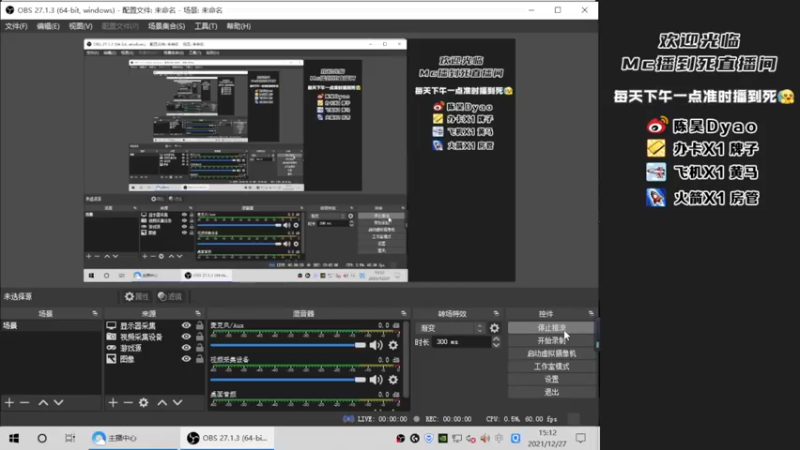Adjust the 麦克风/Aux volume slider
The height and width of the screenshot is (450, 800).
coord(288,345)
